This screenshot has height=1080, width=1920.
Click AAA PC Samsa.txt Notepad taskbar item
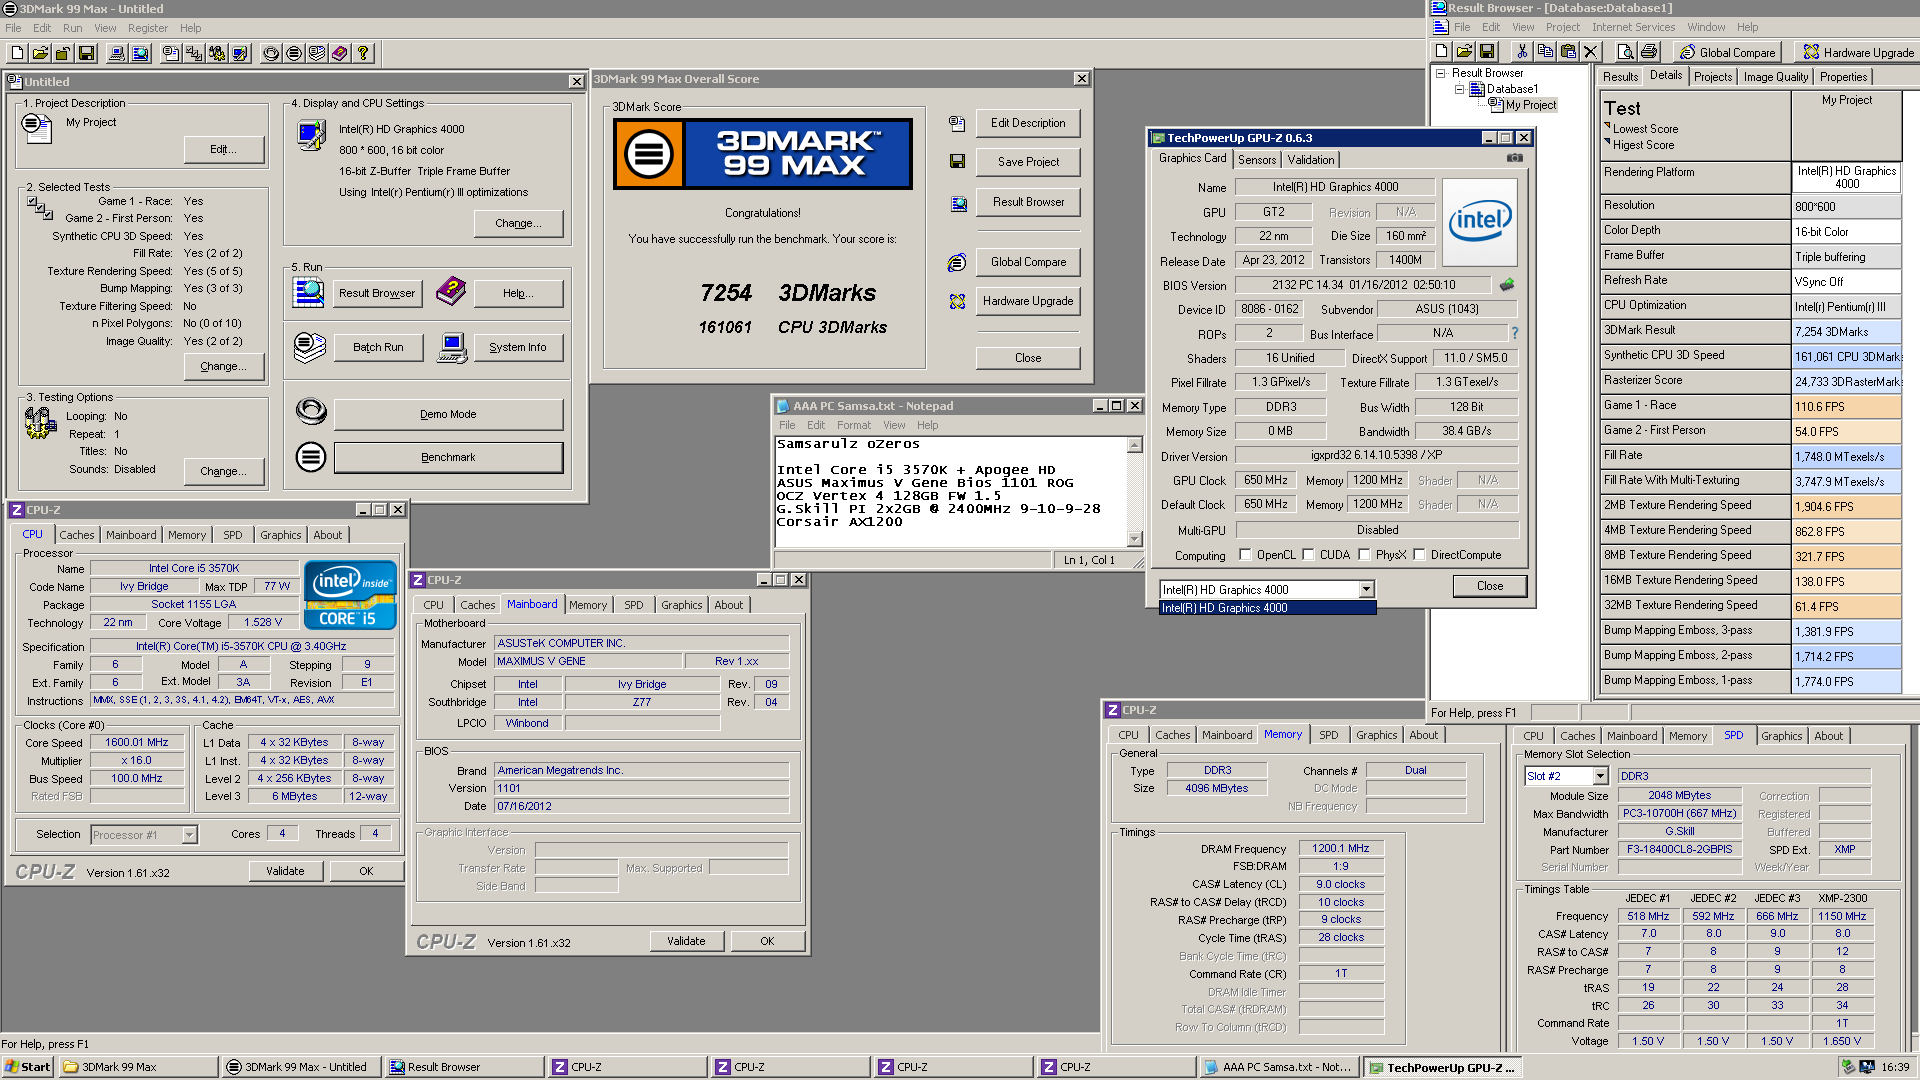pos(1279,1067)
